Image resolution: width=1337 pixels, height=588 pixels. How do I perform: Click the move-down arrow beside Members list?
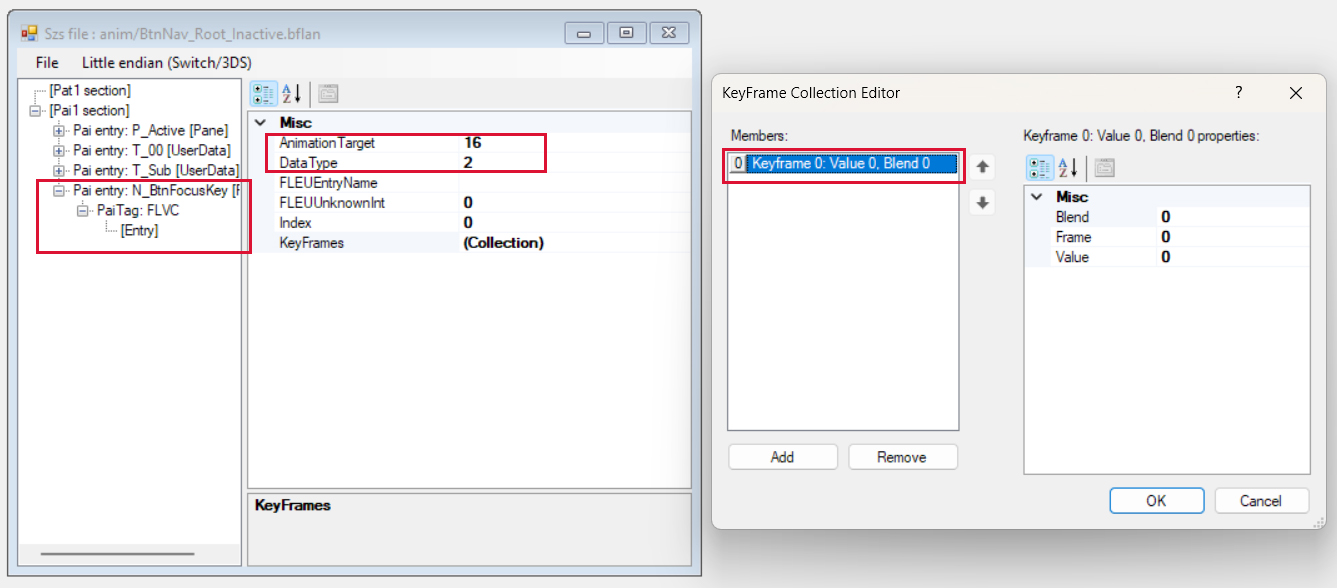(981, 202)
